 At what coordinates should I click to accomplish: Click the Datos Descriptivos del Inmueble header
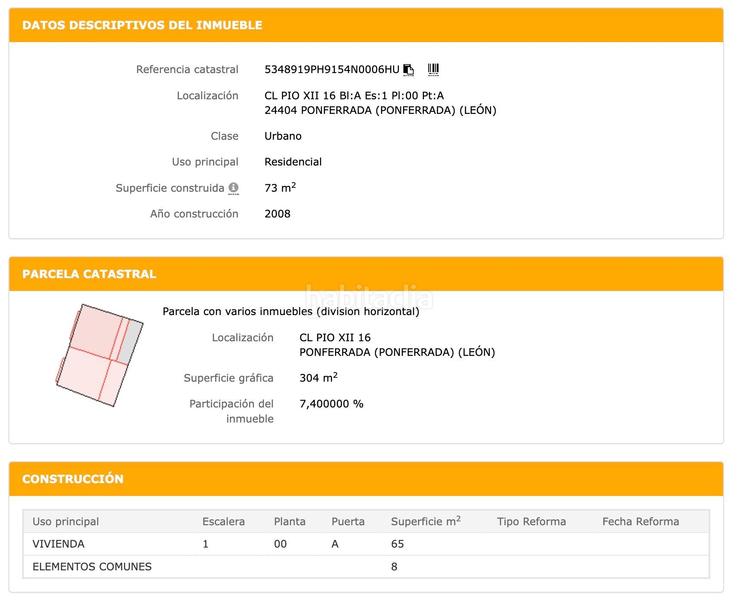point(142,25)
